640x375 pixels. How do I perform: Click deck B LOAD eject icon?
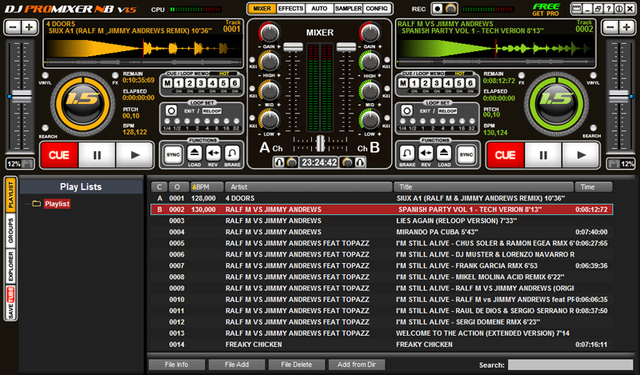click(x=444, y=153)
